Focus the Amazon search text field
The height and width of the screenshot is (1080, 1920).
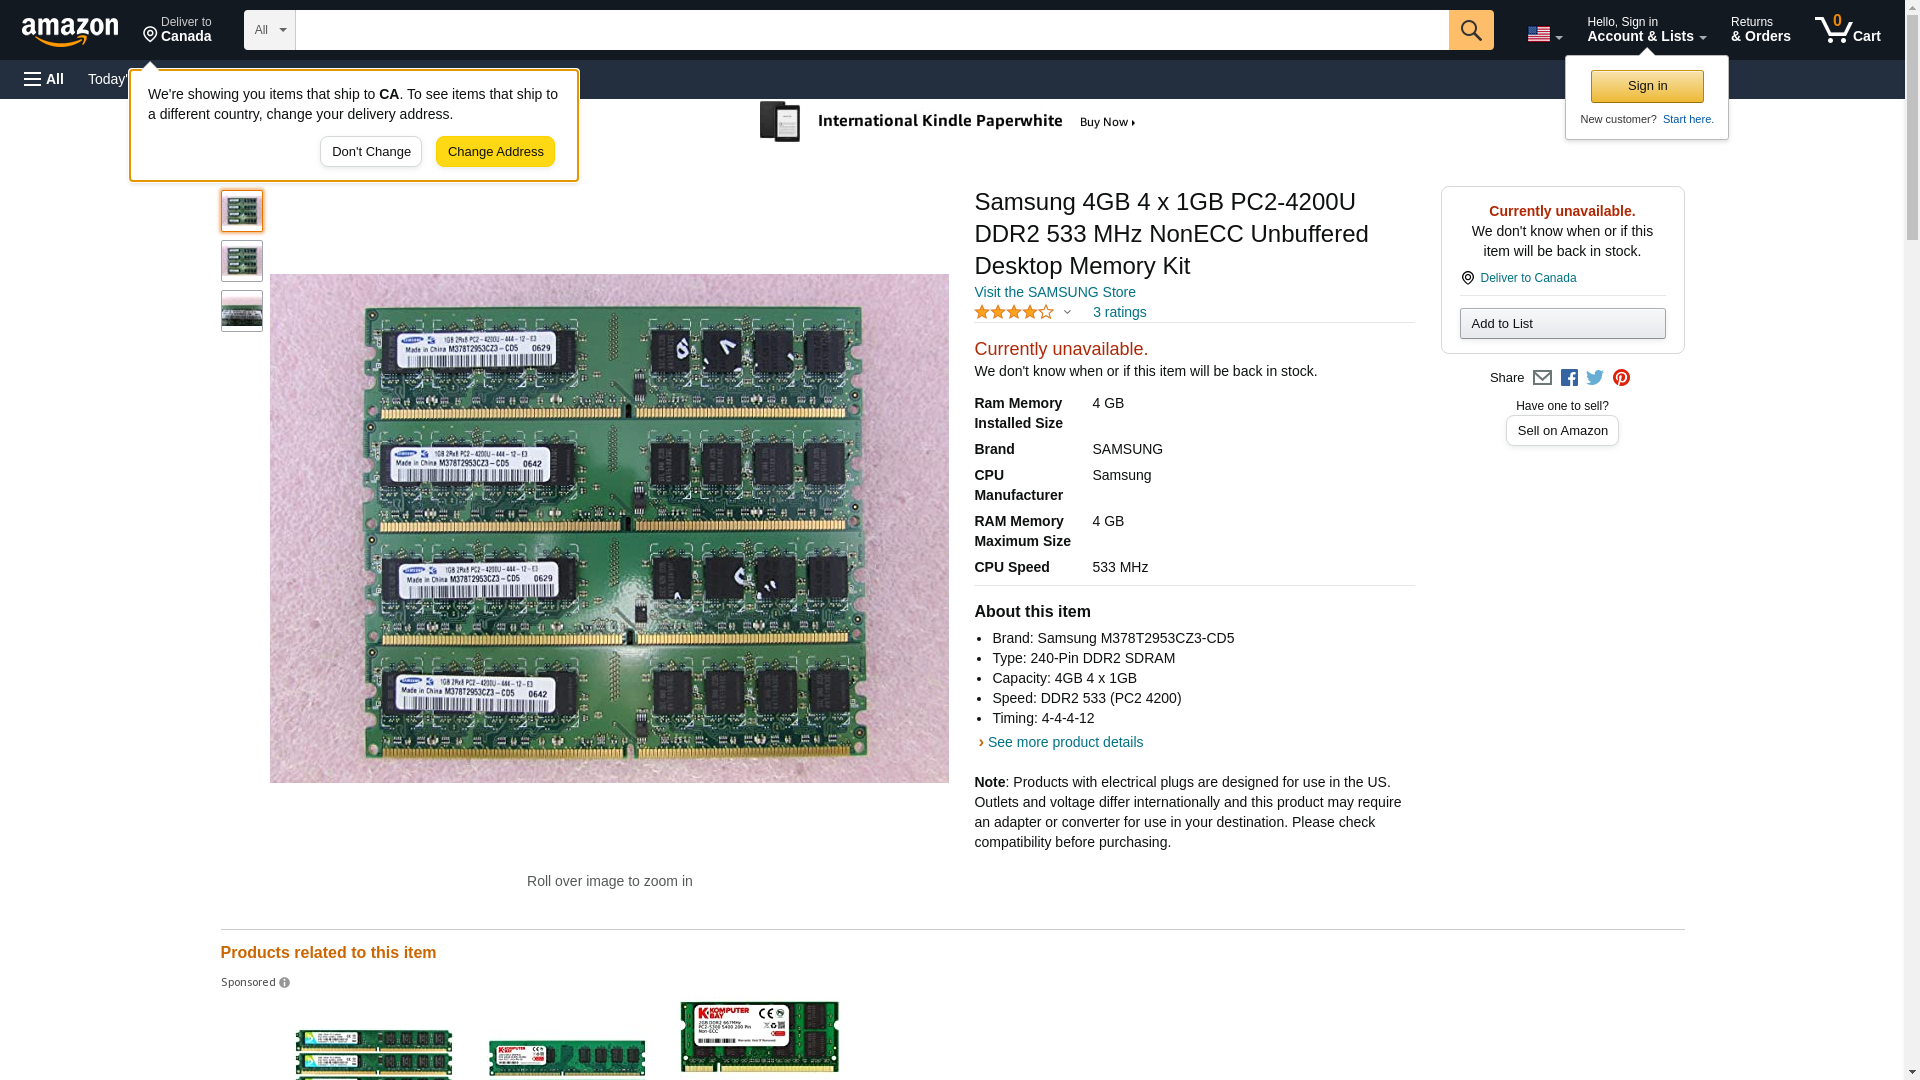[x=870, y=30]
